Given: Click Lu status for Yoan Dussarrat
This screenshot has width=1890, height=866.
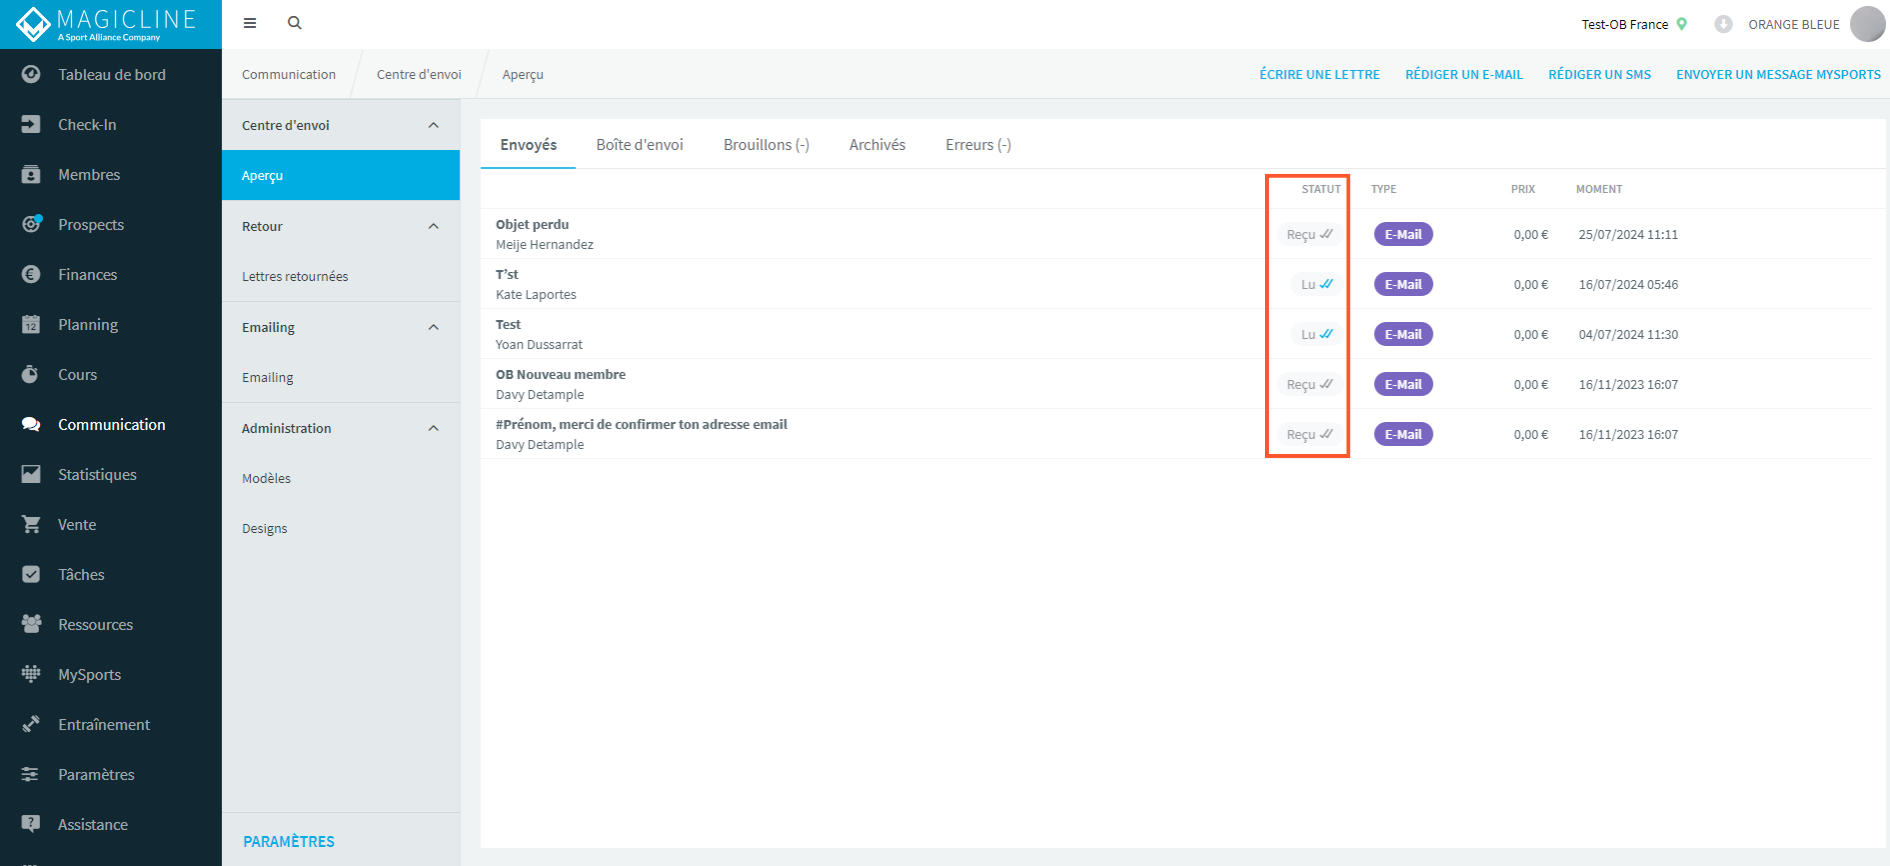Looking at the screenshot, I should [x=1316, y=334].
